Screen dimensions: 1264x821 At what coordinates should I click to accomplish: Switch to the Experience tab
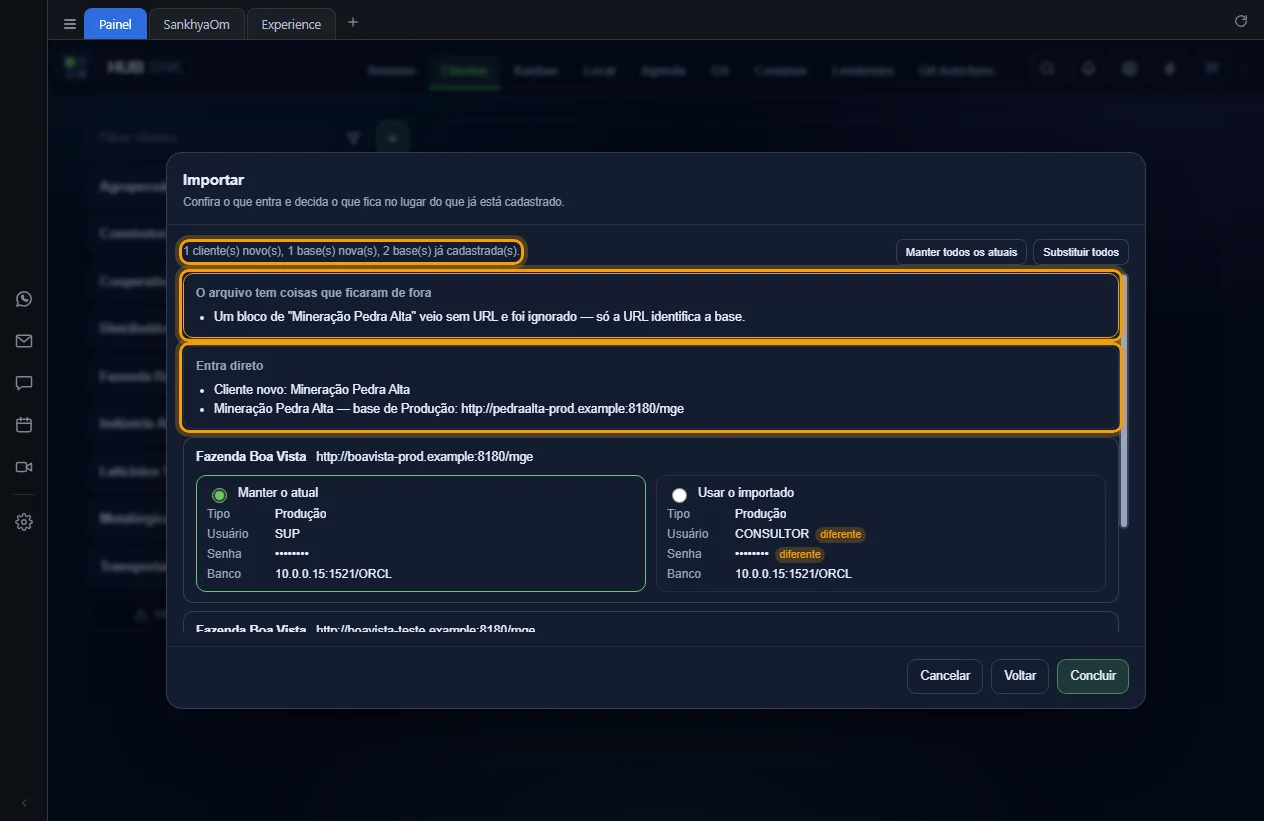(291, 24)
